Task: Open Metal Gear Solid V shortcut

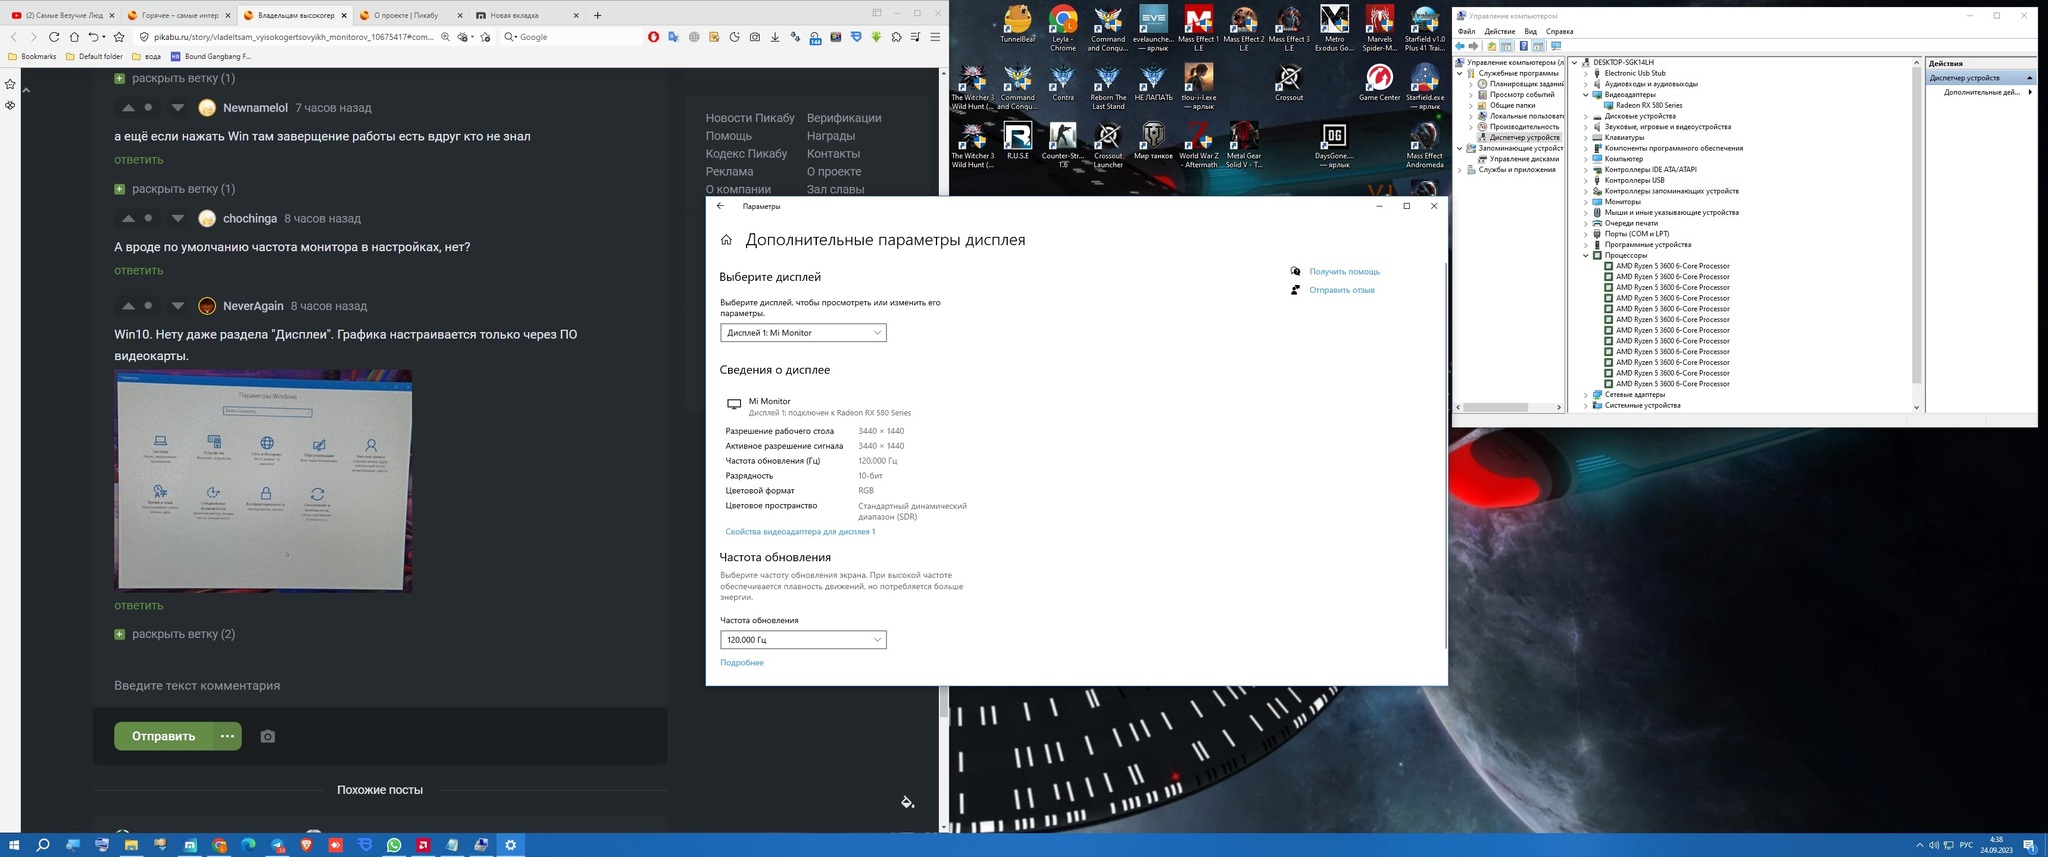Action: (1244, 145)
